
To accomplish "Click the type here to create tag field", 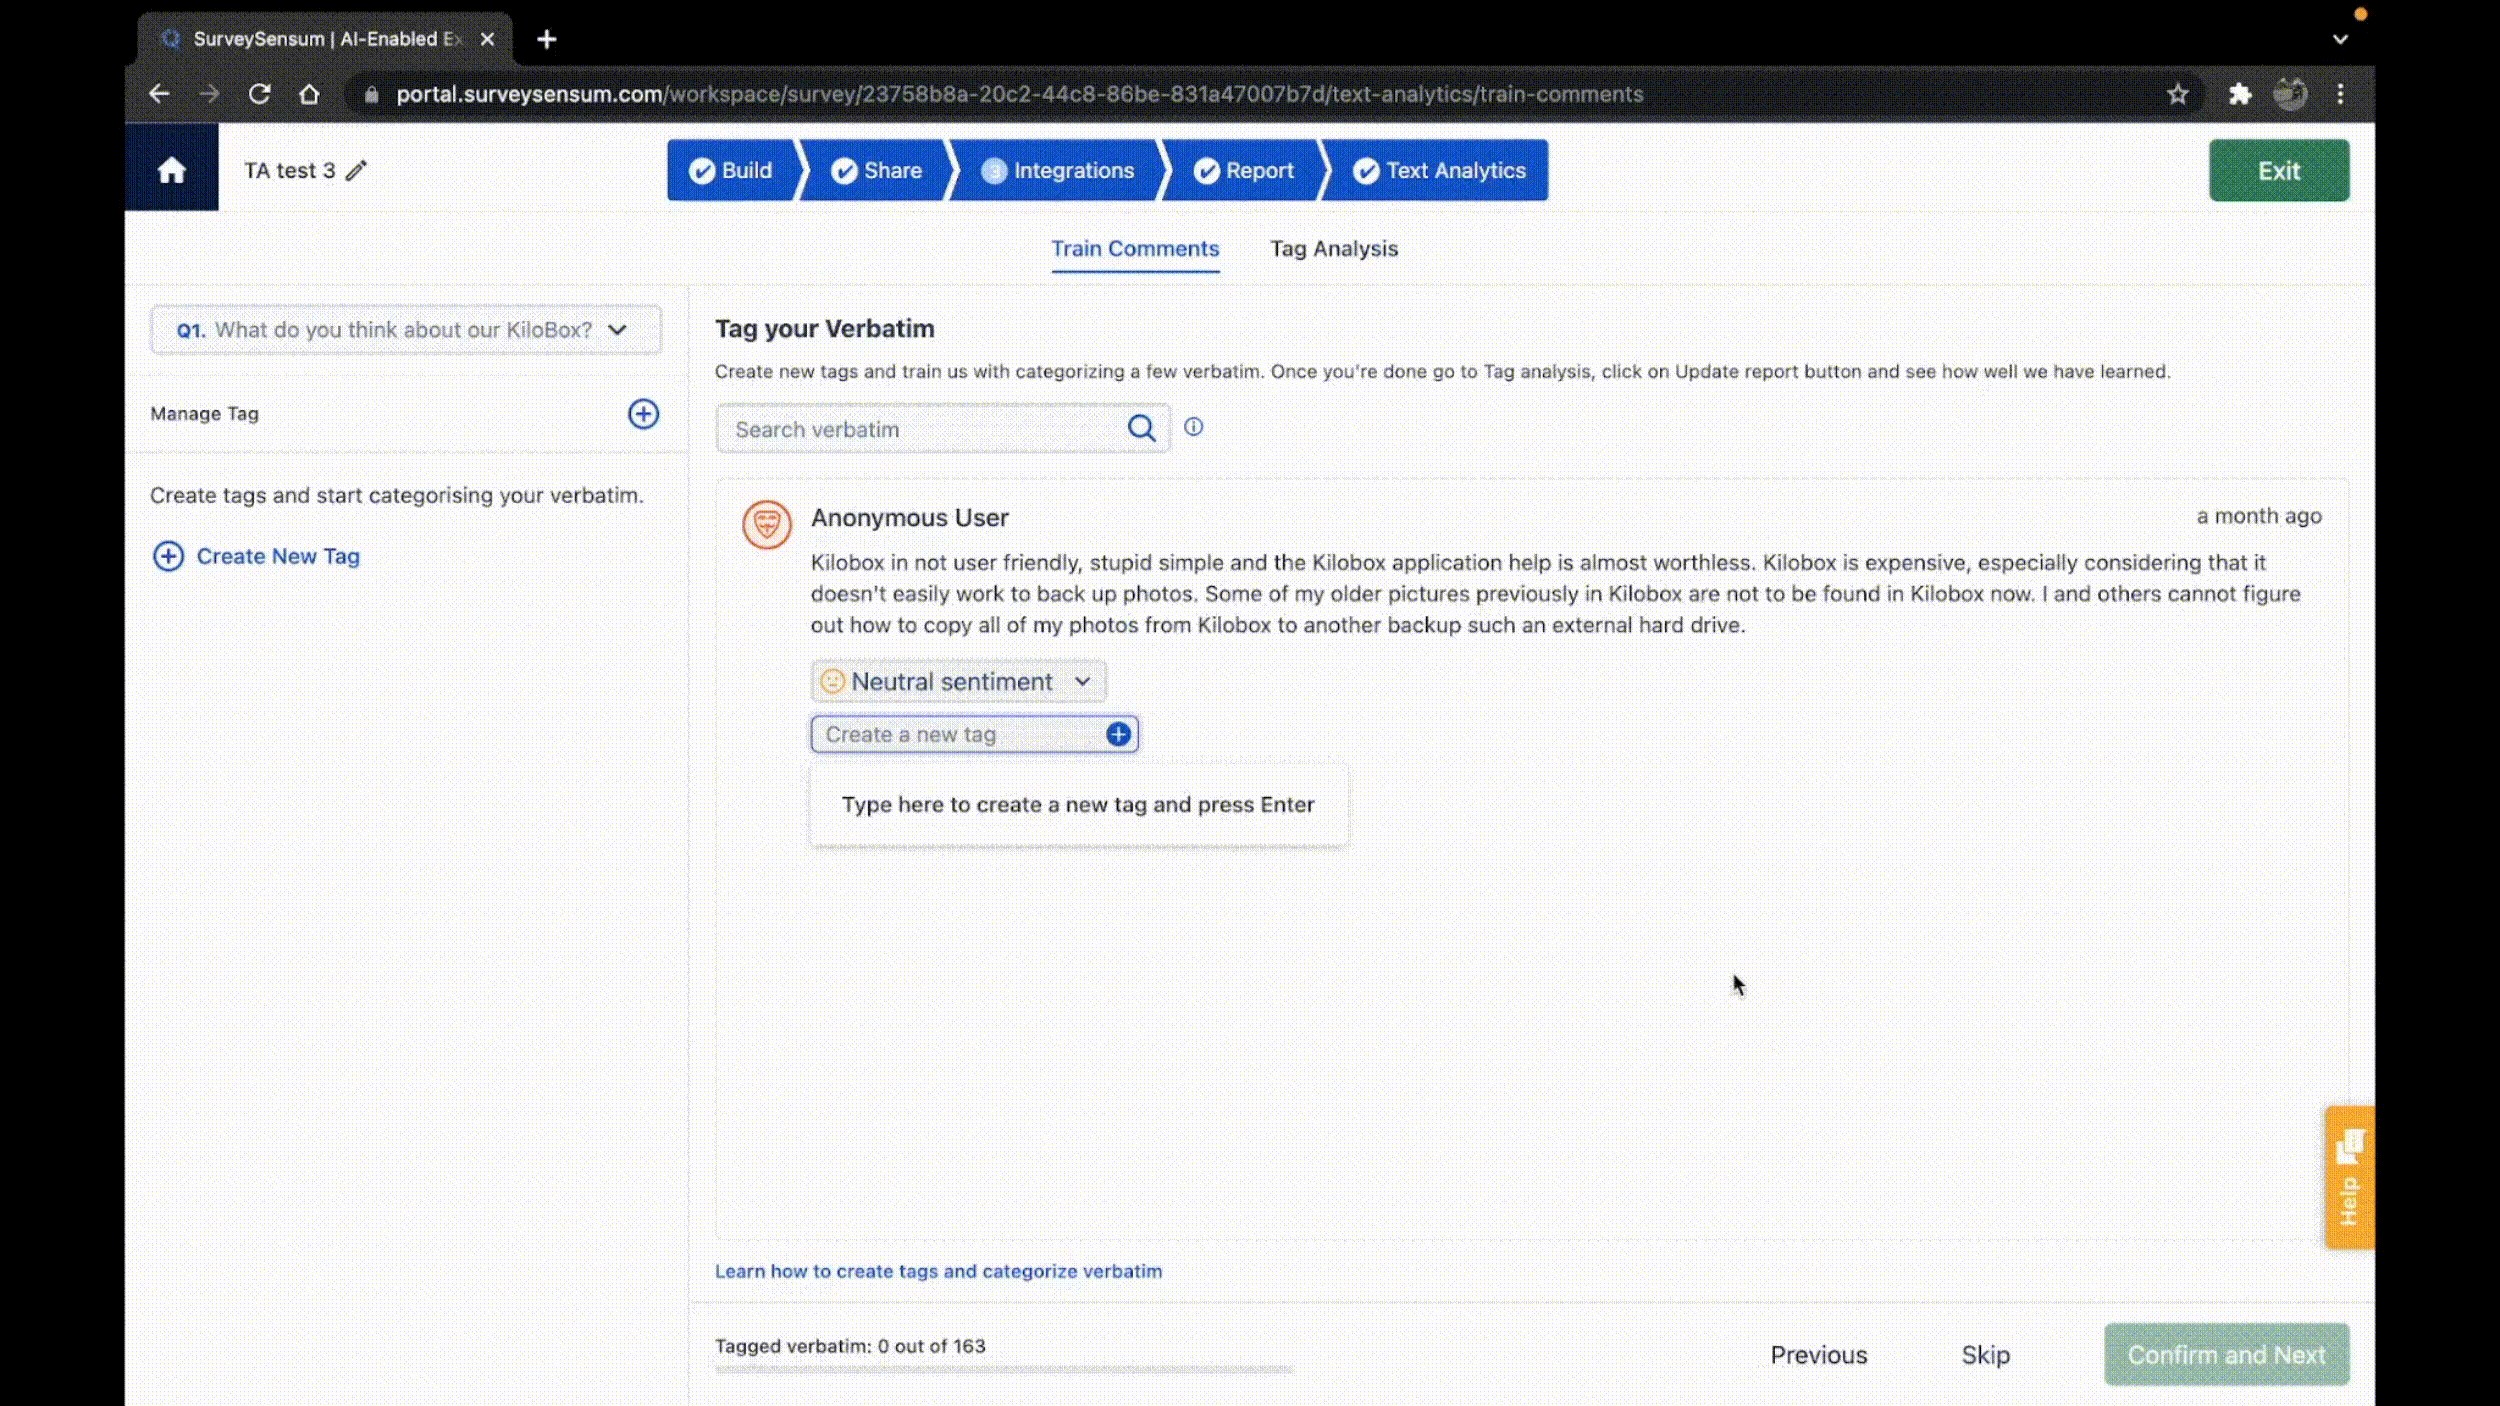I will [x=1077, y=803].
